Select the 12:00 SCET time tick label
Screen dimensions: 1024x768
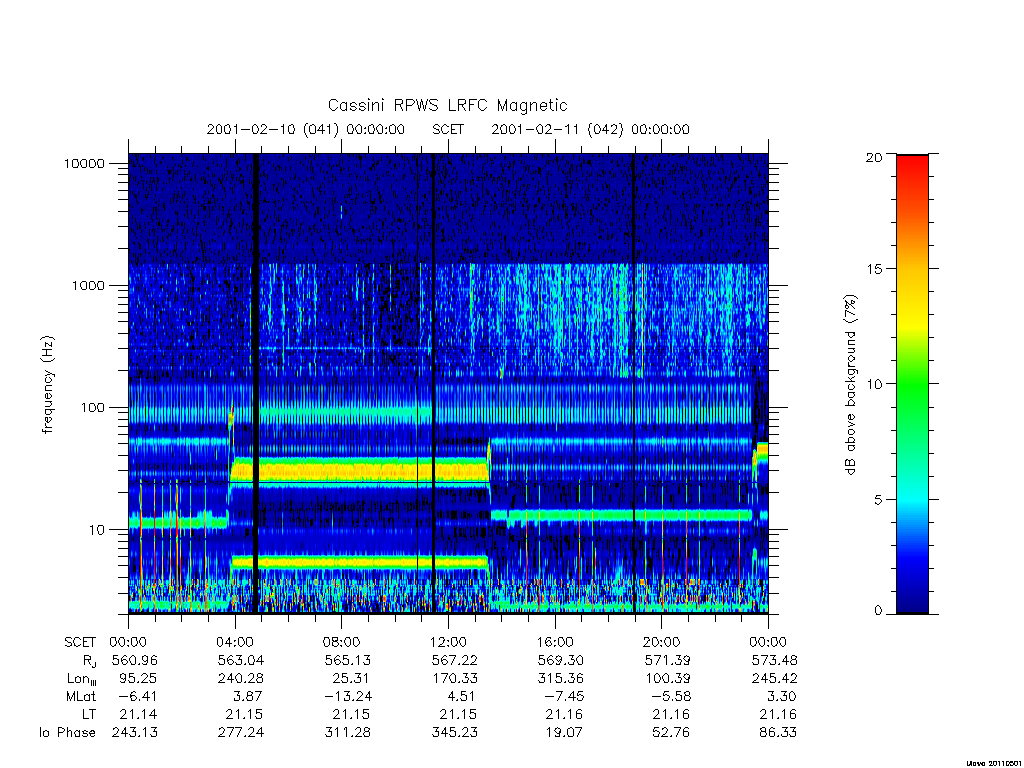[x=448, y=642]
